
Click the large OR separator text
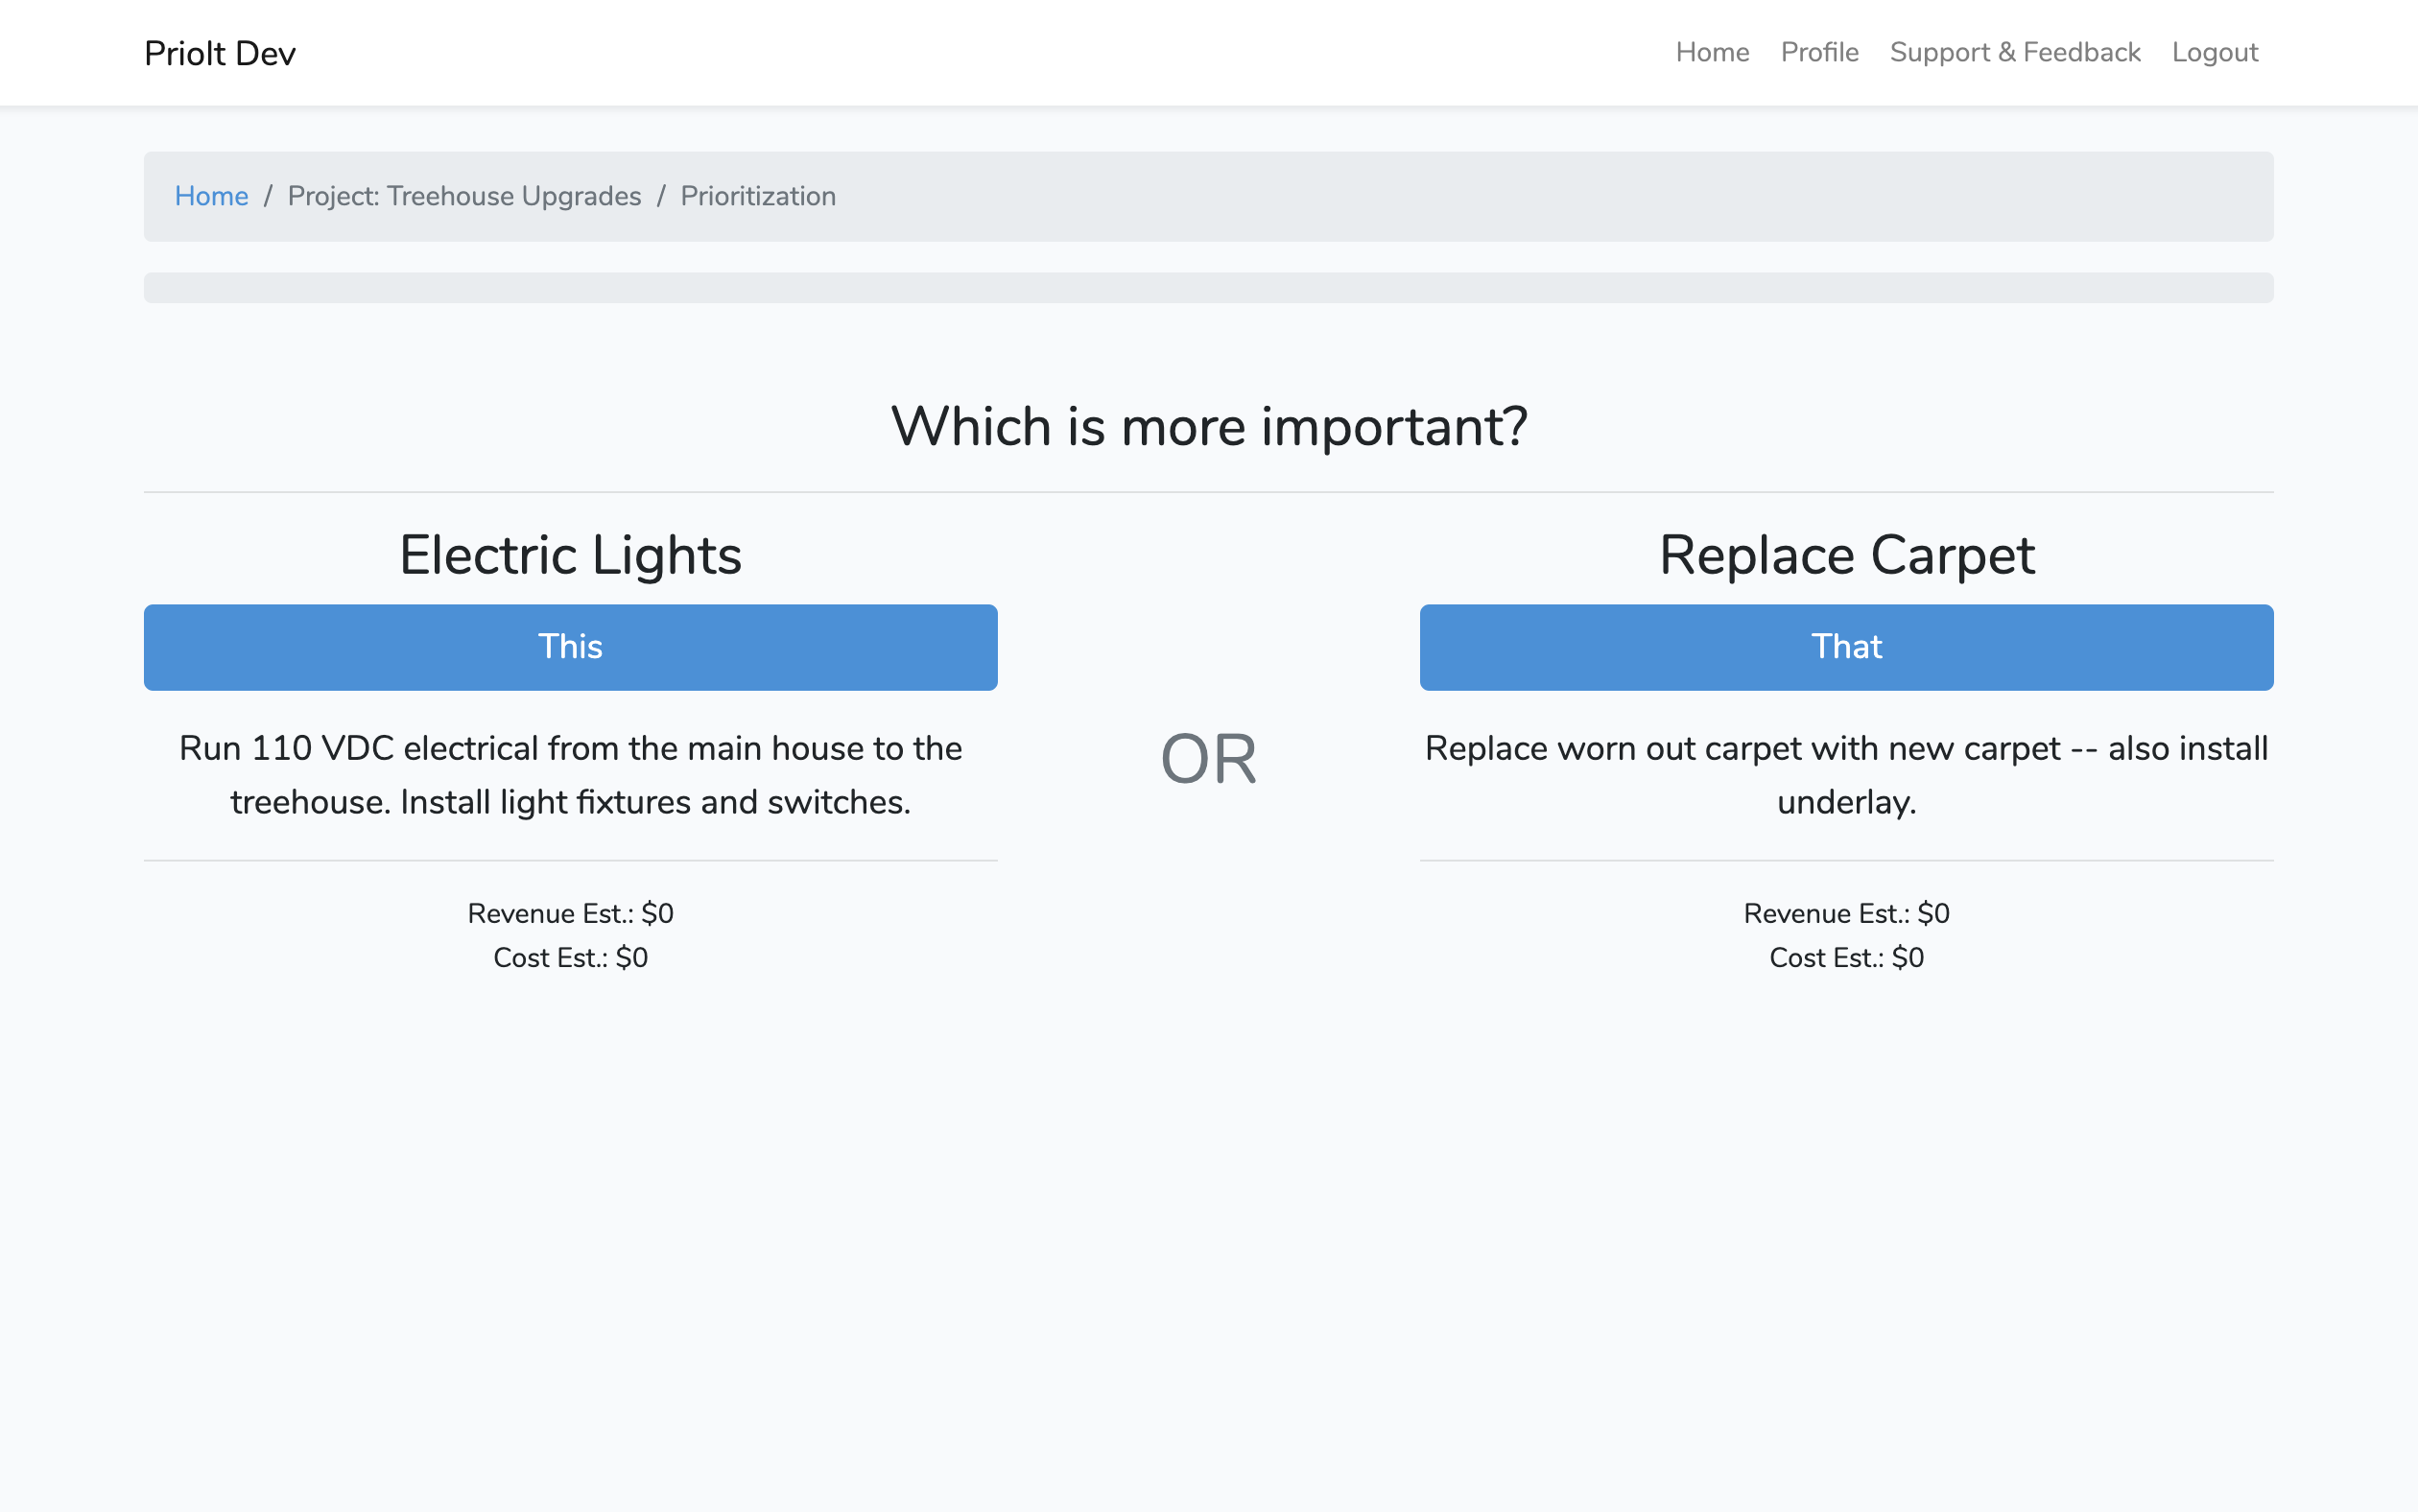coord(1208,759)
